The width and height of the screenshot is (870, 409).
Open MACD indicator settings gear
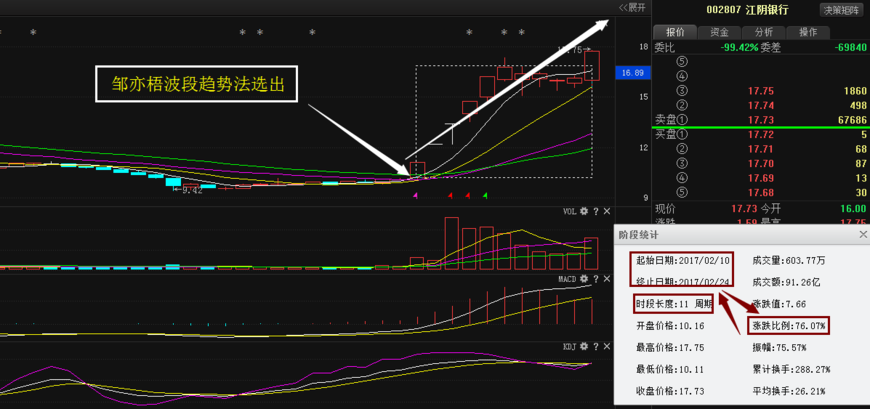tap(583, 279)
